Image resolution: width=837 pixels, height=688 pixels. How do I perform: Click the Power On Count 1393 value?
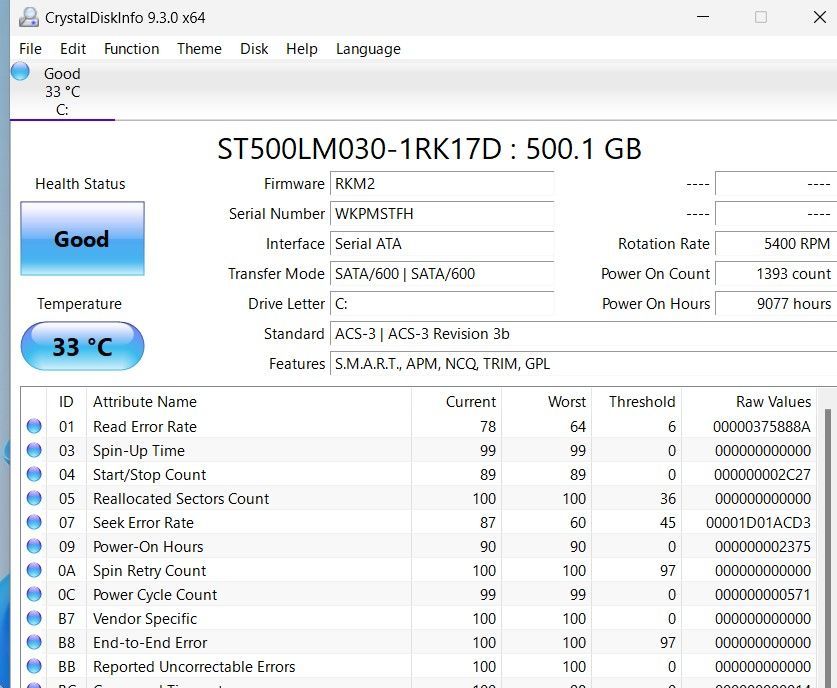click(x=776, y=274)
